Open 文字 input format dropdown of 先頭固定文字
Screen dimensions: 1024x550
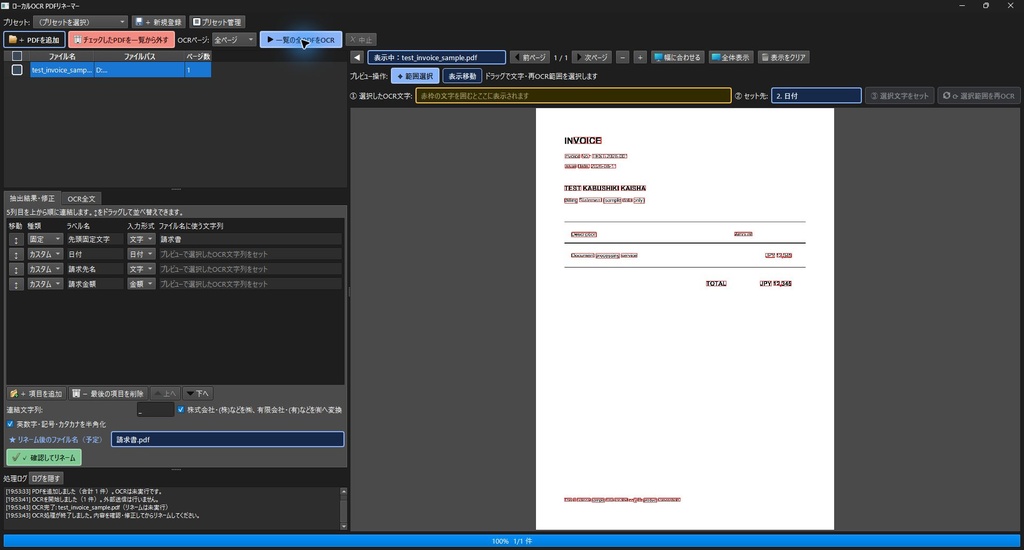click(141, 240)
